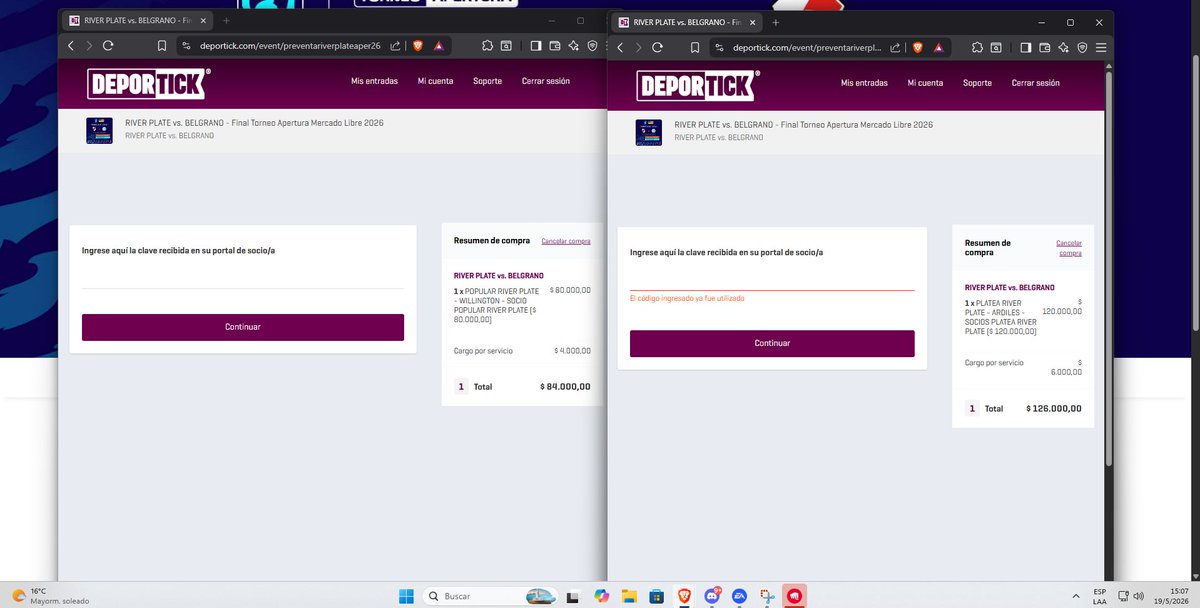The image size is (1200, 608).
Task: Open site settings icon in right window address bar
Action: point(719,47)
